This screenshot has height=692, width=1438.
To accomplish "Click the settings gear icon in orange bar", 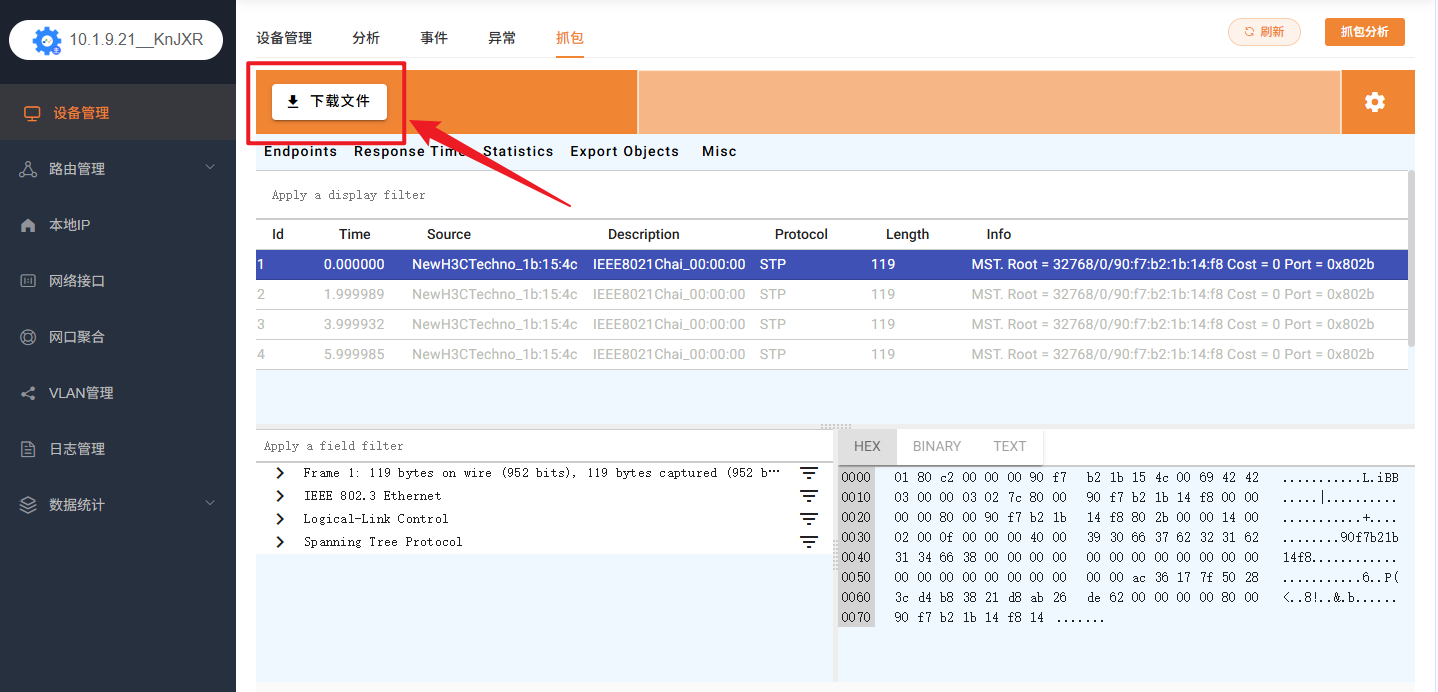I will point(1375,102).
